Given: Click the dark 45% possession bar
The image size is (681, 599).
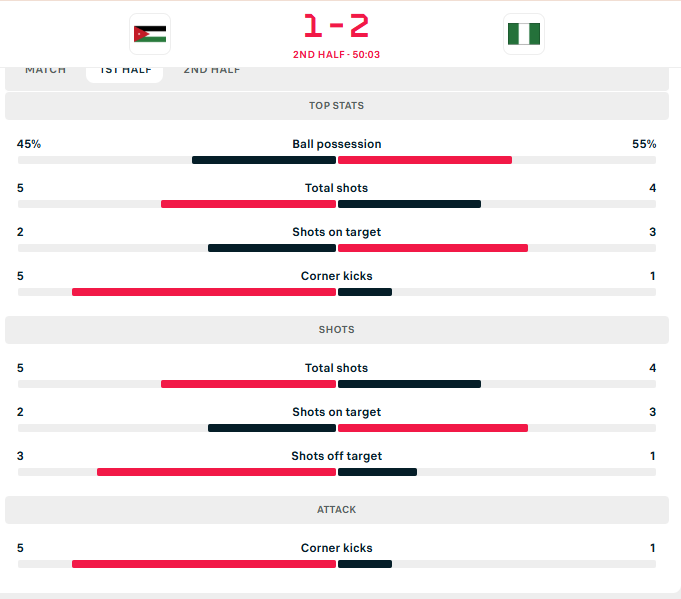Looking at the screenshot, I should pos(264,160).
